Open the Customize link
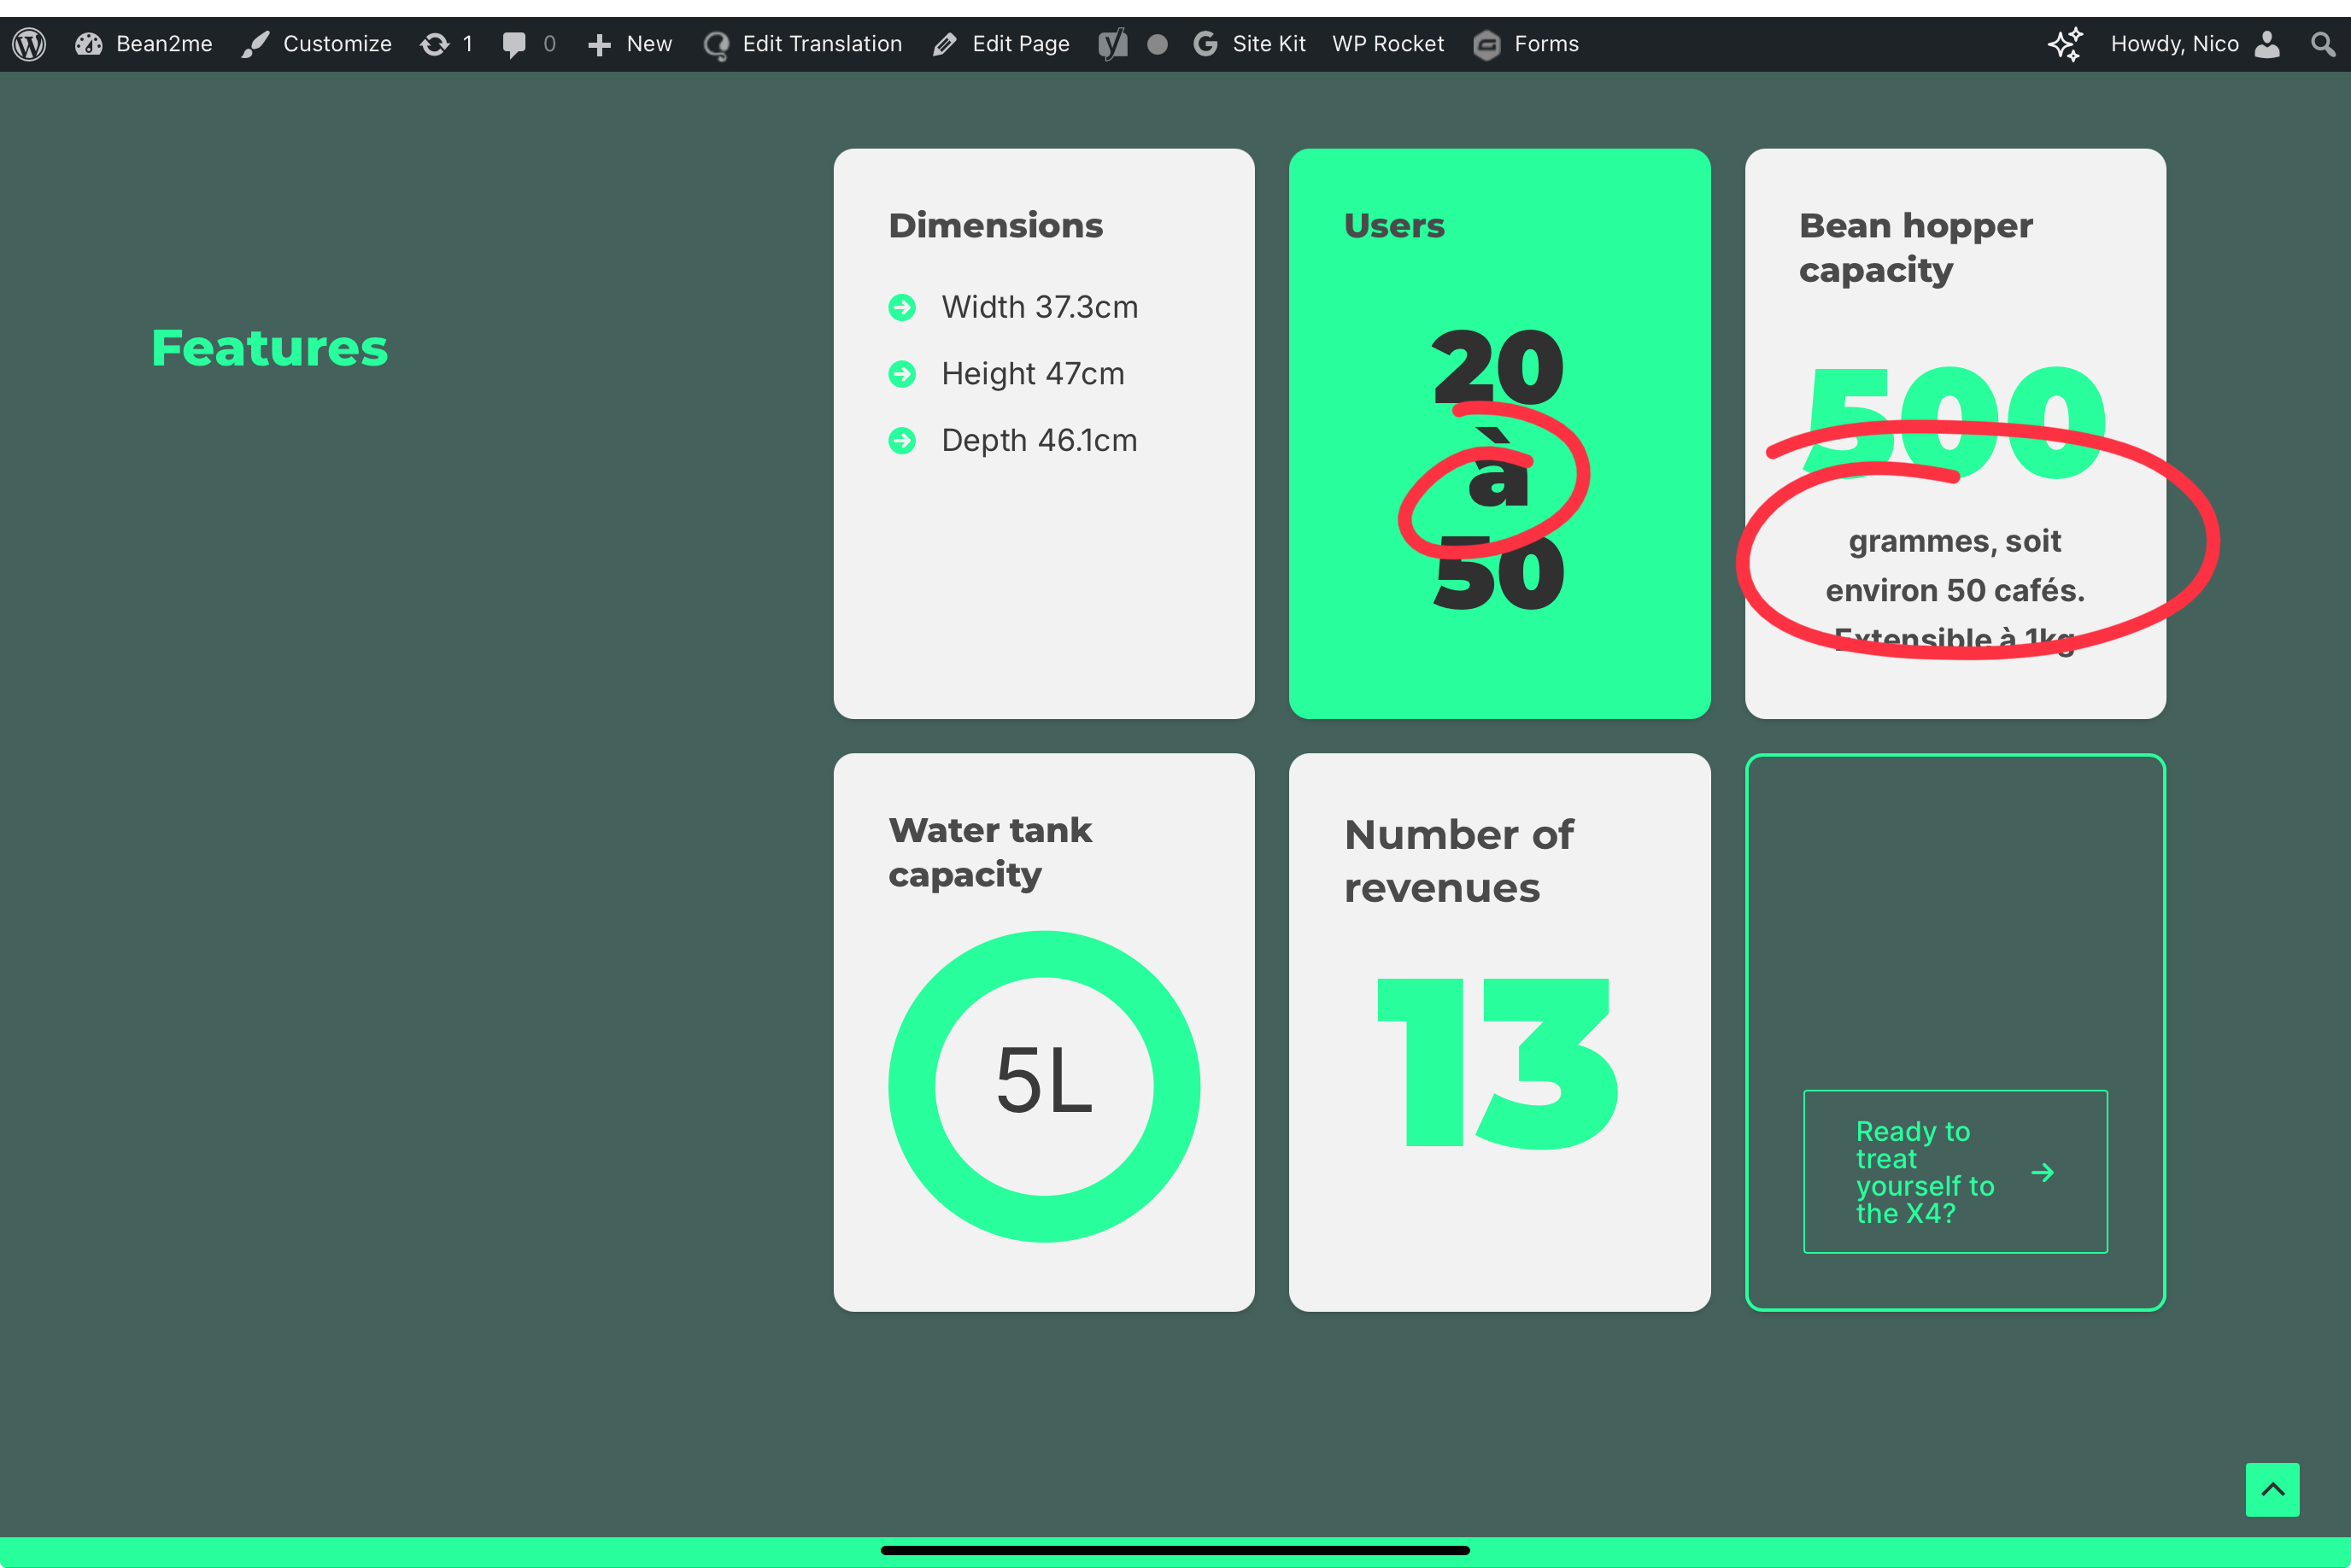Screen dimensions: 2351x1568 [x=337, y=44]
